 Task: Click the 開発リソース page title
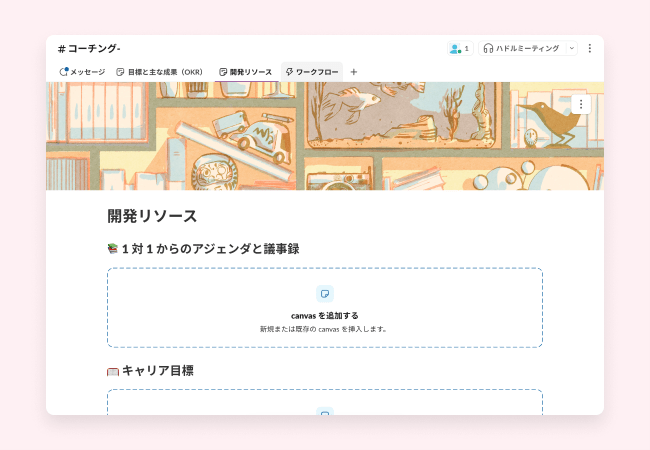point(152,216)
